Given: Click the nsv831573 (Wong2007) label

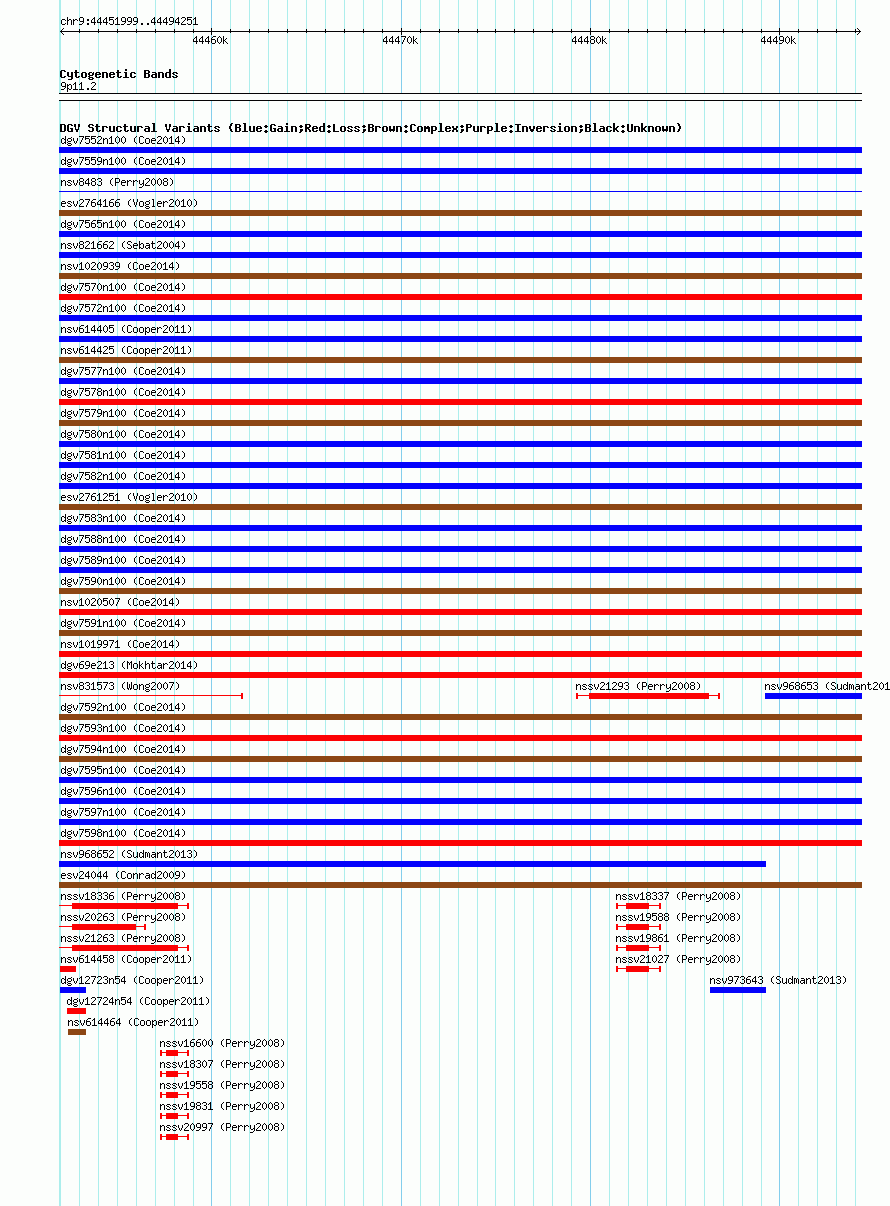Looking at the screenshot, I should pyautogui.click(x=120, y=686).
